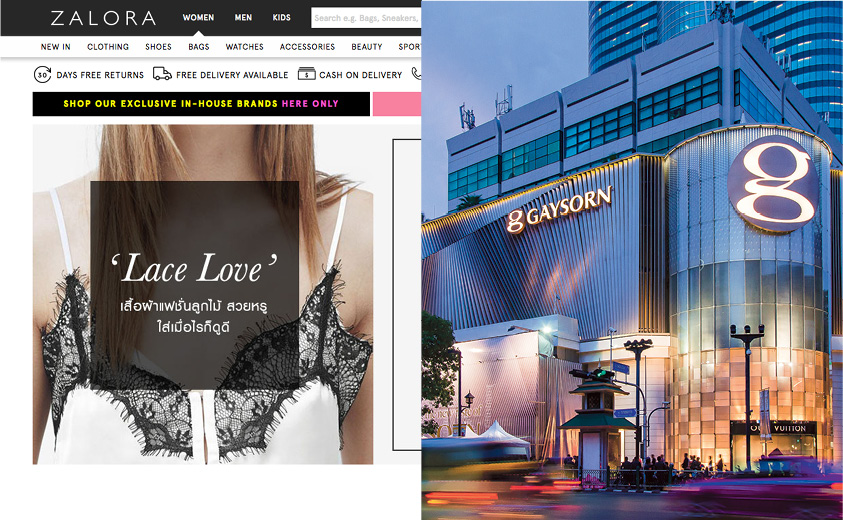Open the SHOES category
Viewport: 843px width, 520px height.
(158, 47)
